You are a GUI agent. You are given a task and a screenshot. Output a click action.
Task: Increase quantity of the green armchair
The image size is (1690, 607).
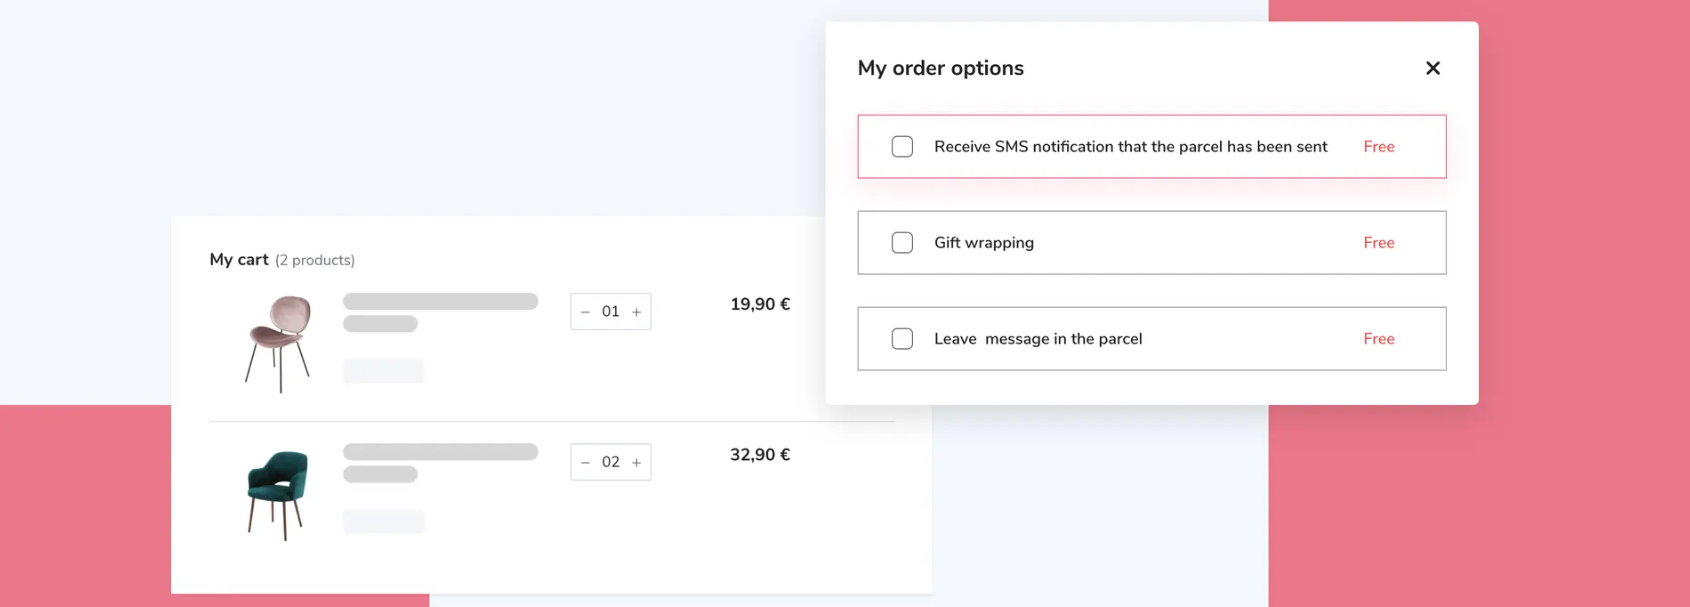coord(636,462)
